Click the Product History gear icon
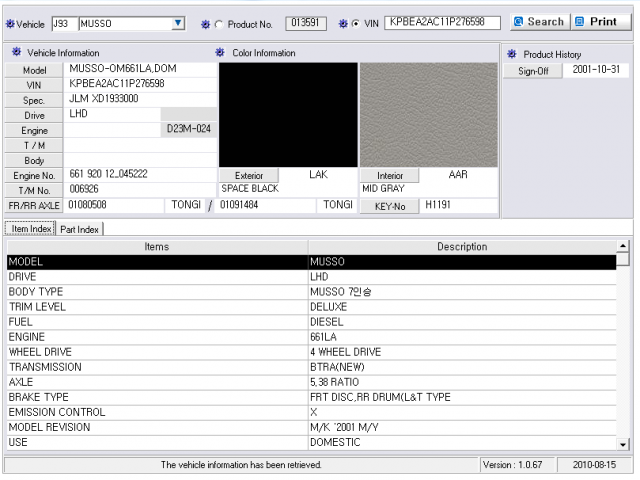 (511, 54)
